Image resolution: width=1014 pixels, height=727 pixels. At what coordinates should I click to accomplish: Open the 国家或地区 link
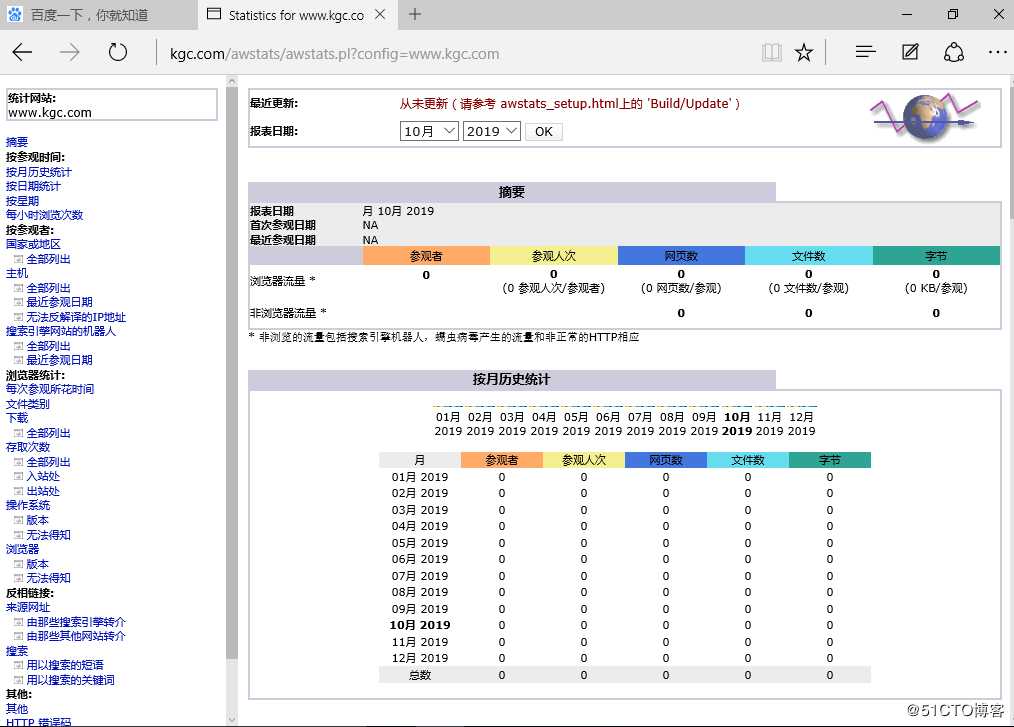(33, 244)
